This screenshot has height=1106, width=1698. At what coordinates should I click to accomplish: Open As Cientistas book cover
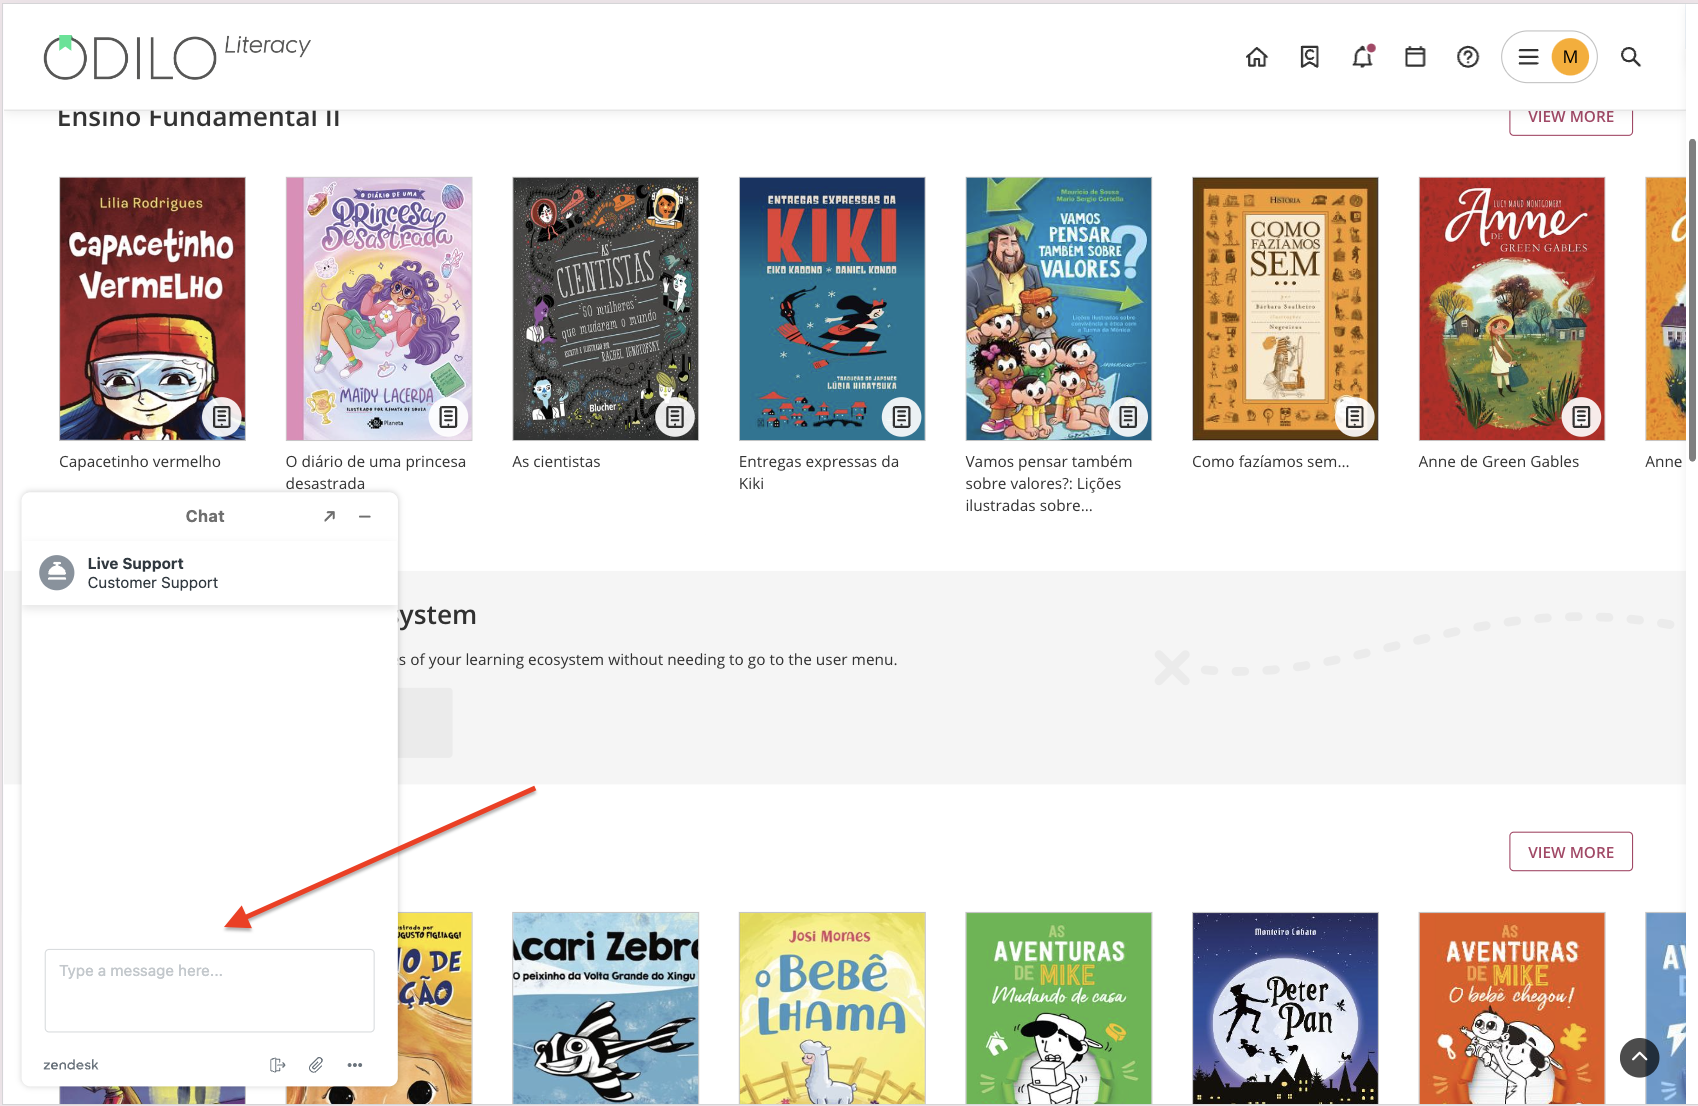click(x=605, y=309)
